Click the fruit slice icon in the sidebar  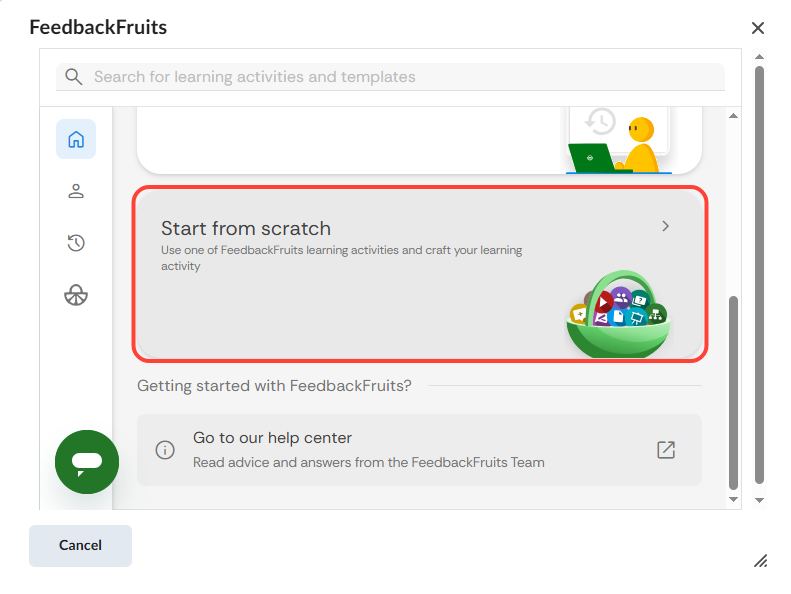[76, 295]
